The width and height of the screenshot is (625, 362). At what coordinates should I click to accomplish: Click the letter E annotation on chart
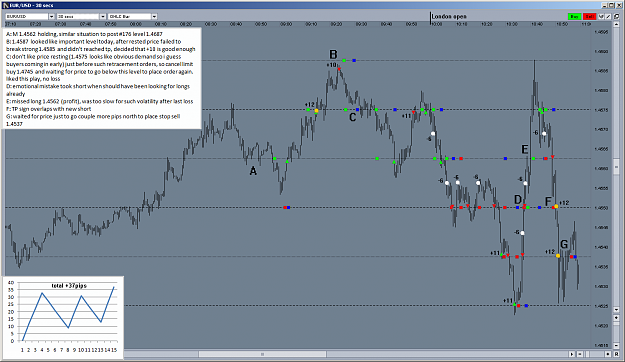525,150
